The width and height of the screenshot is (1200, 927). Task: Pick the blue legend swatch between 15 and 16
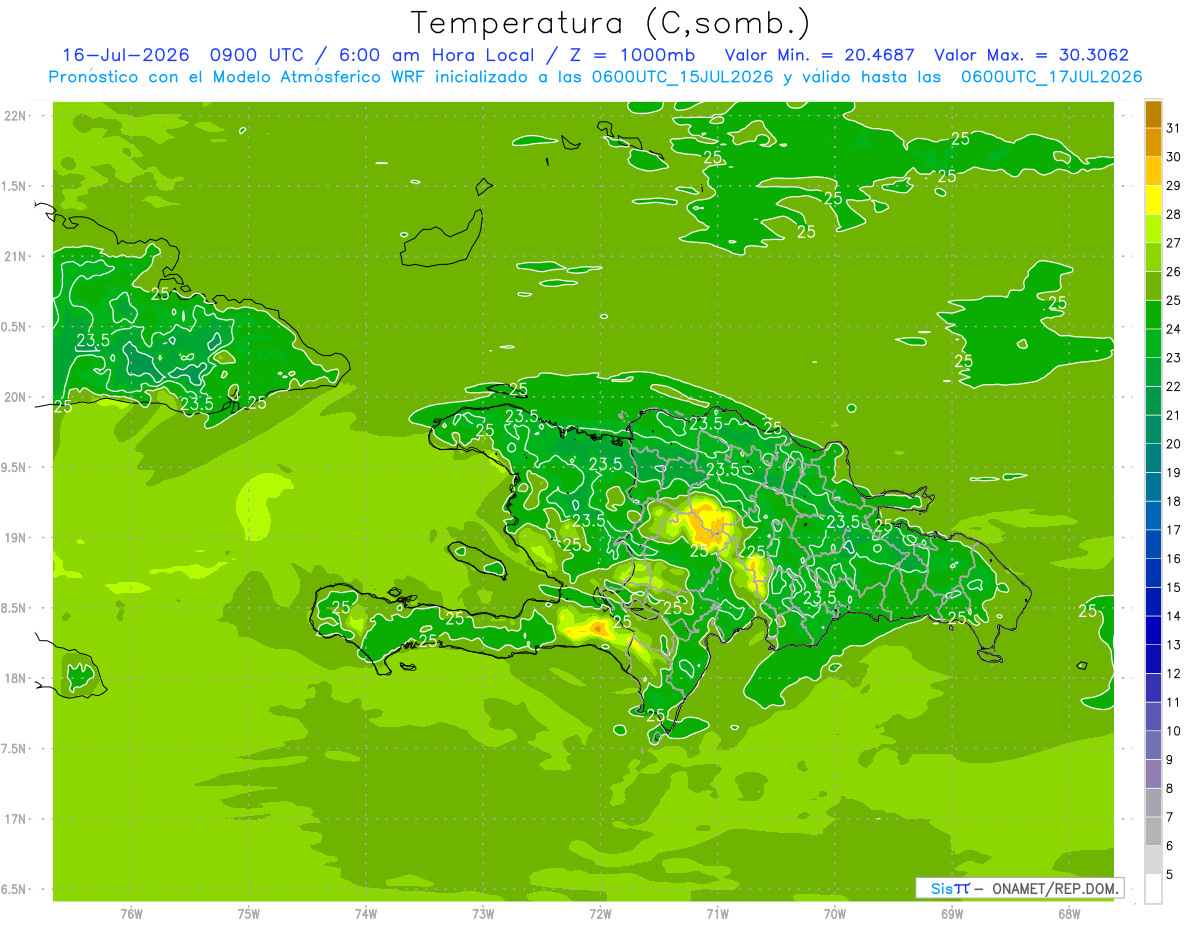click(1153, 574)
